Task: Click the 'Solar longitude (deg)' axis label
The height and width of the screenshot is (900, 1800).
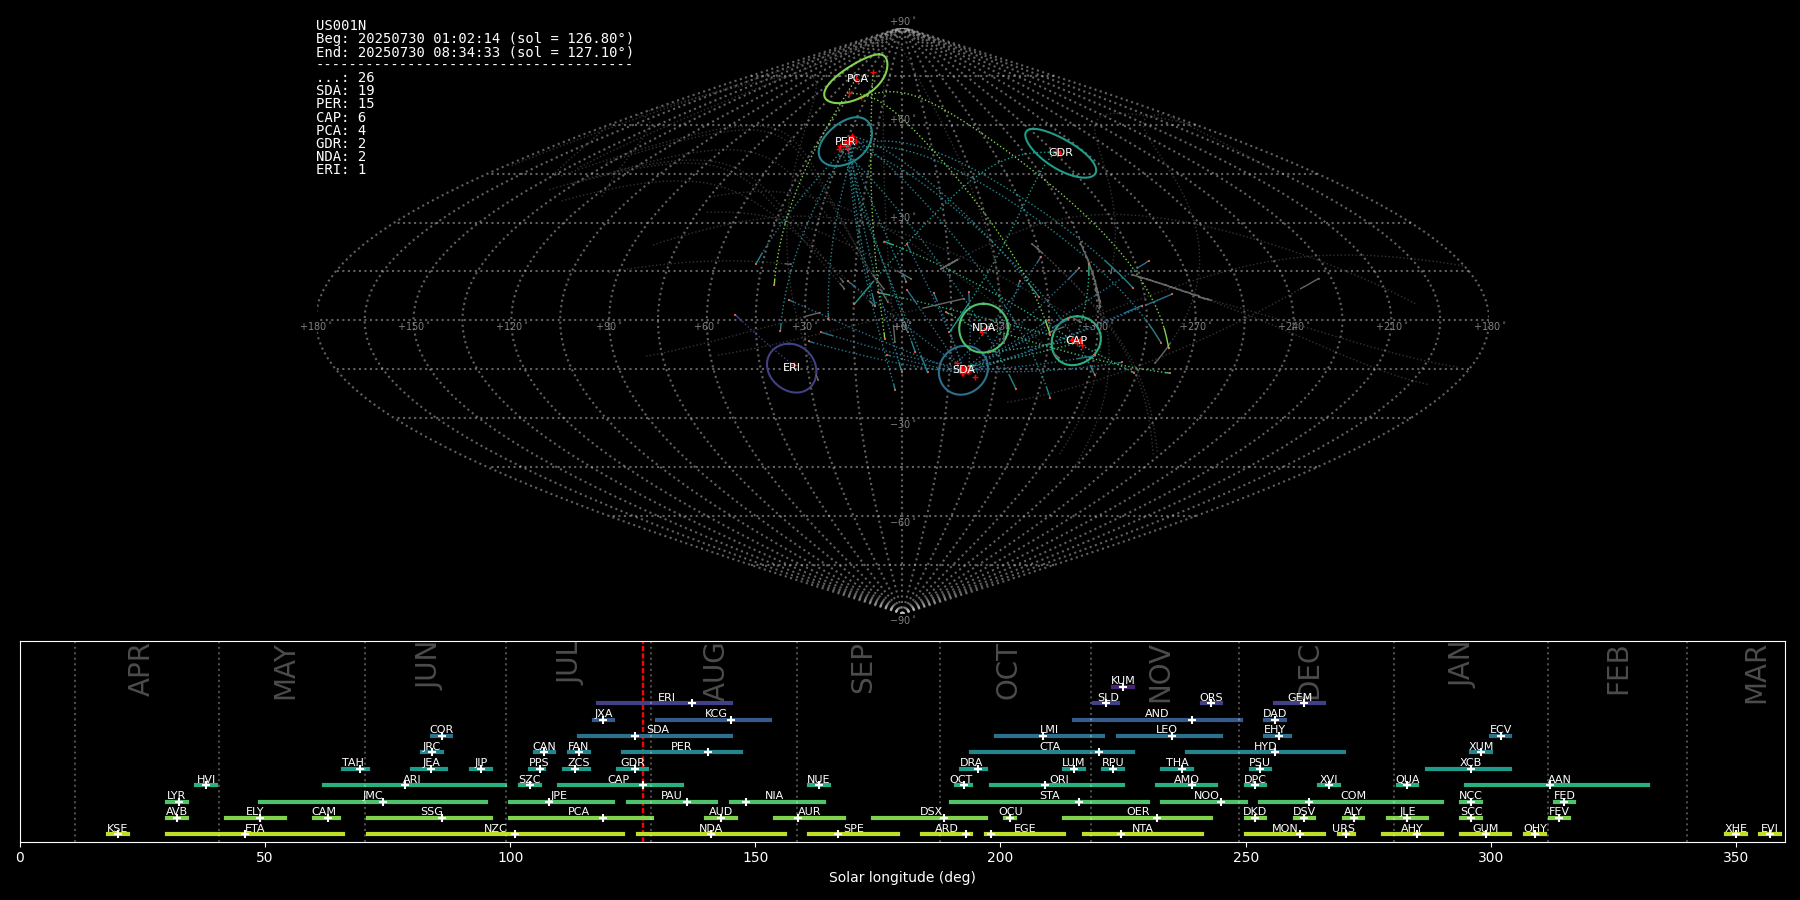Action: 902,877
